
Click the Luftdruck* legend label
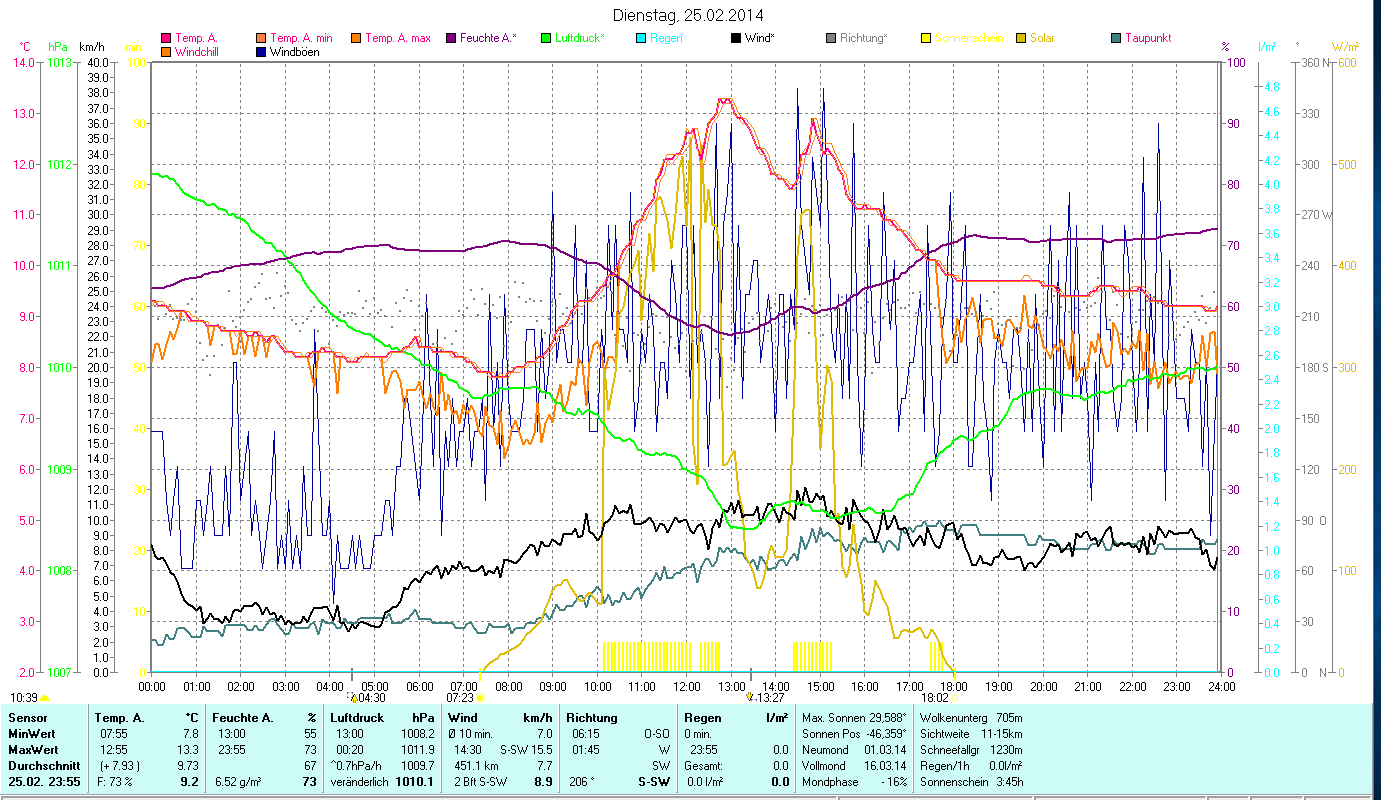click(x=580, y=39)
